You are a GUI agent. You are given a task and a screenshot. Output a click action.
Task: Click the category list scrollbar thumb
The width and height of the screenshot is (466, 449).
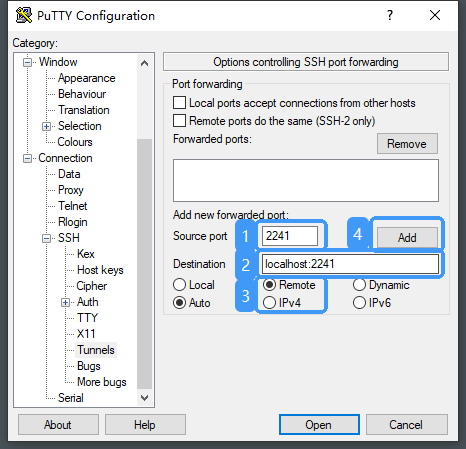pyautogui.click(x=144, y=264)
